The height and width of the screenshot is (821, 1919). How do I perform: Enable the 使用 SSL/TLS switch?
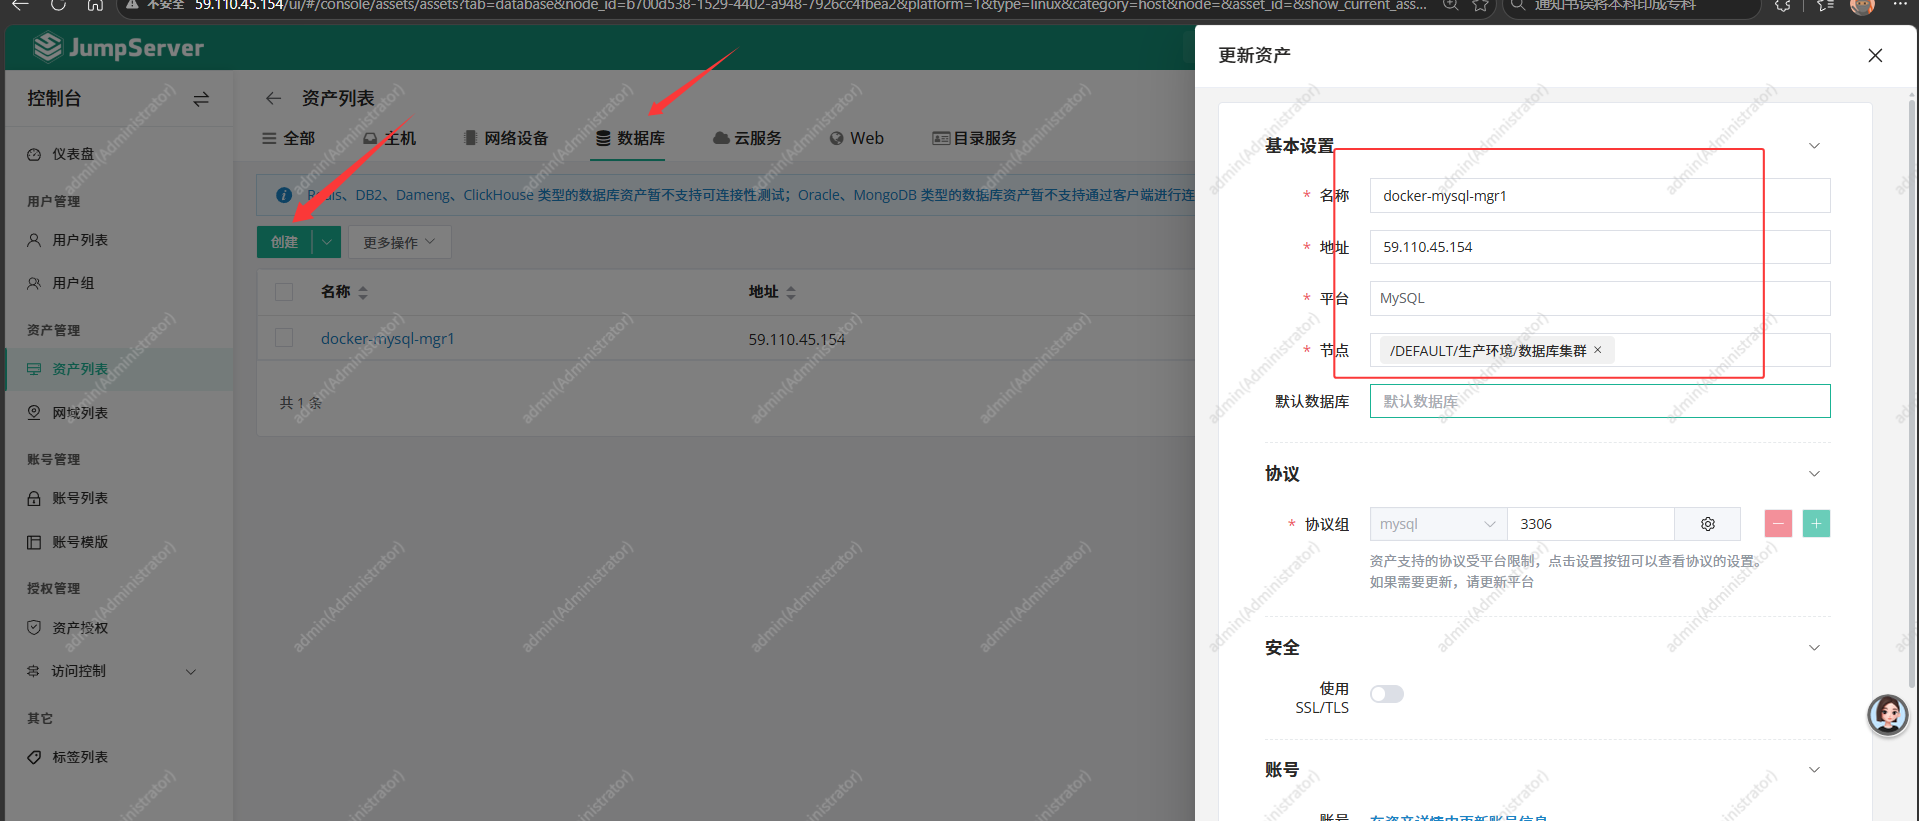click(1387, 694)
